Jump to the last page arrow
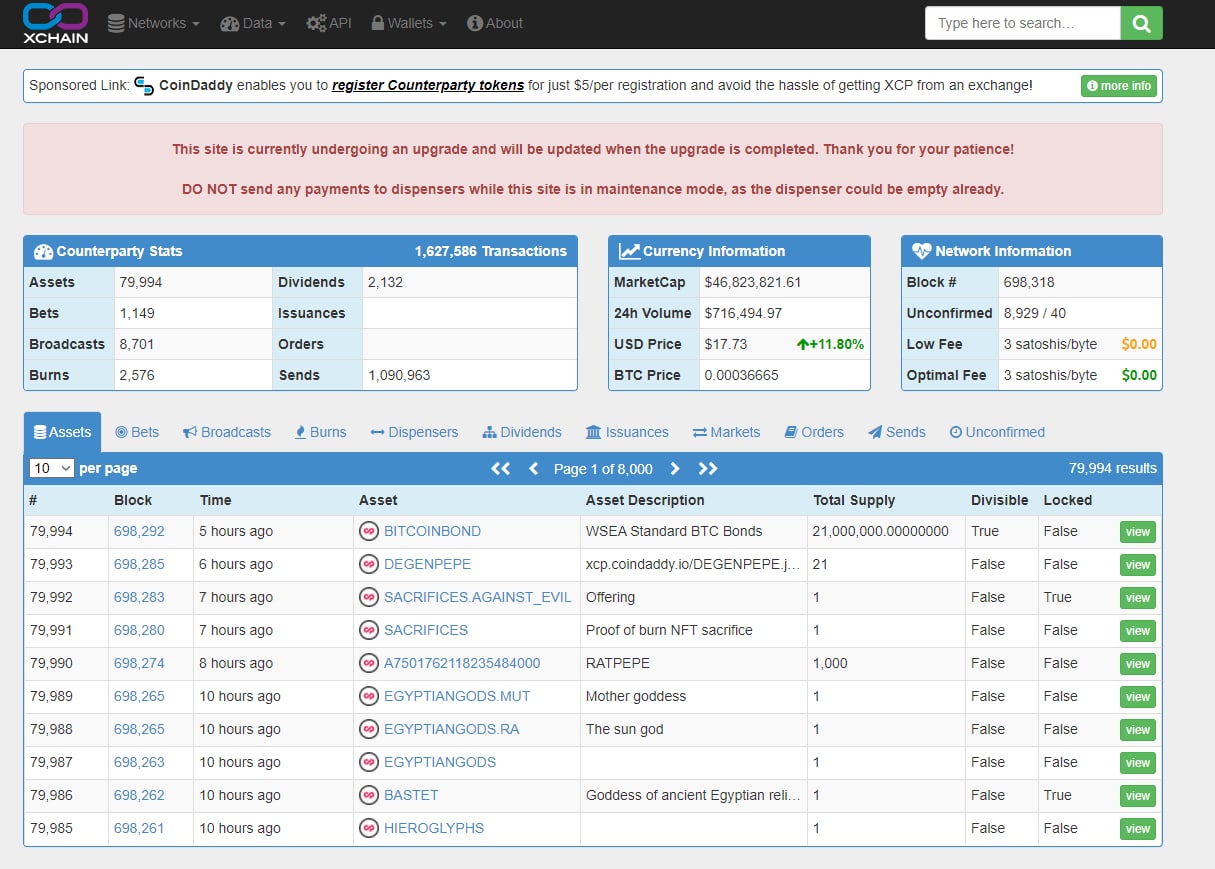This screenshot has height=869, width=1215. pos(708,468)
